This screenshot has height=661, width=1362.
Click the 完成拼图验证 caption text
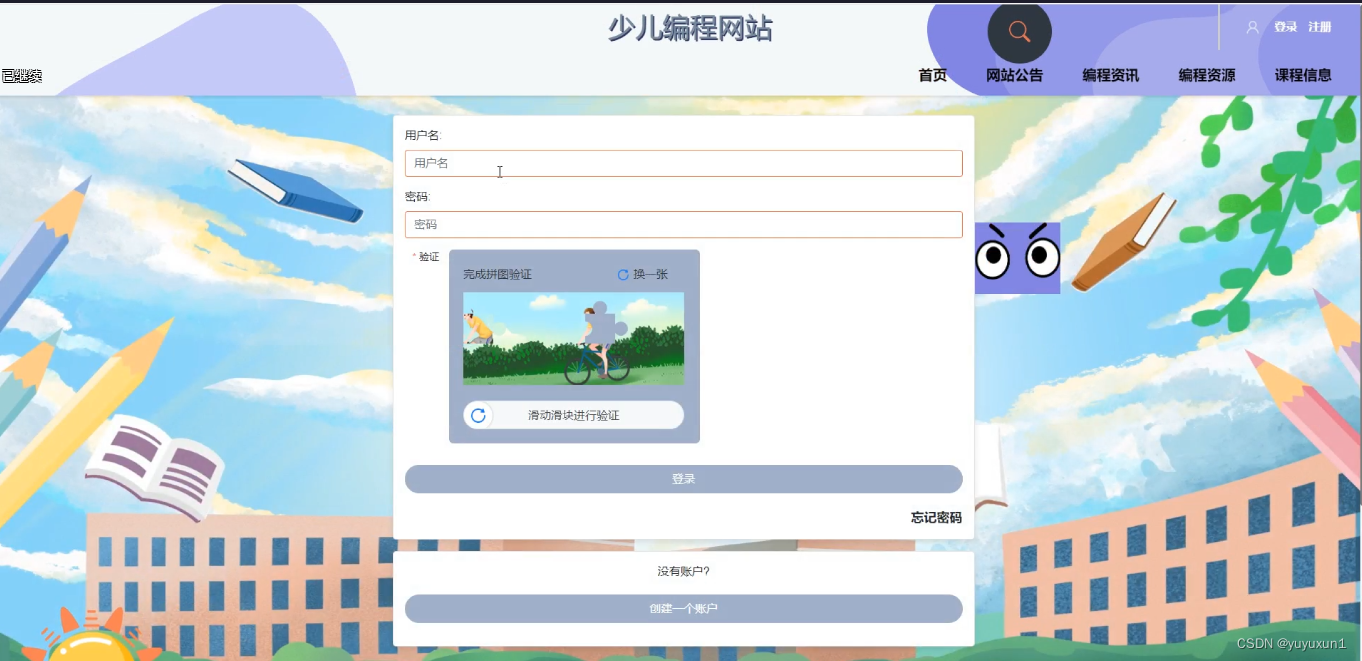[497, 274]
